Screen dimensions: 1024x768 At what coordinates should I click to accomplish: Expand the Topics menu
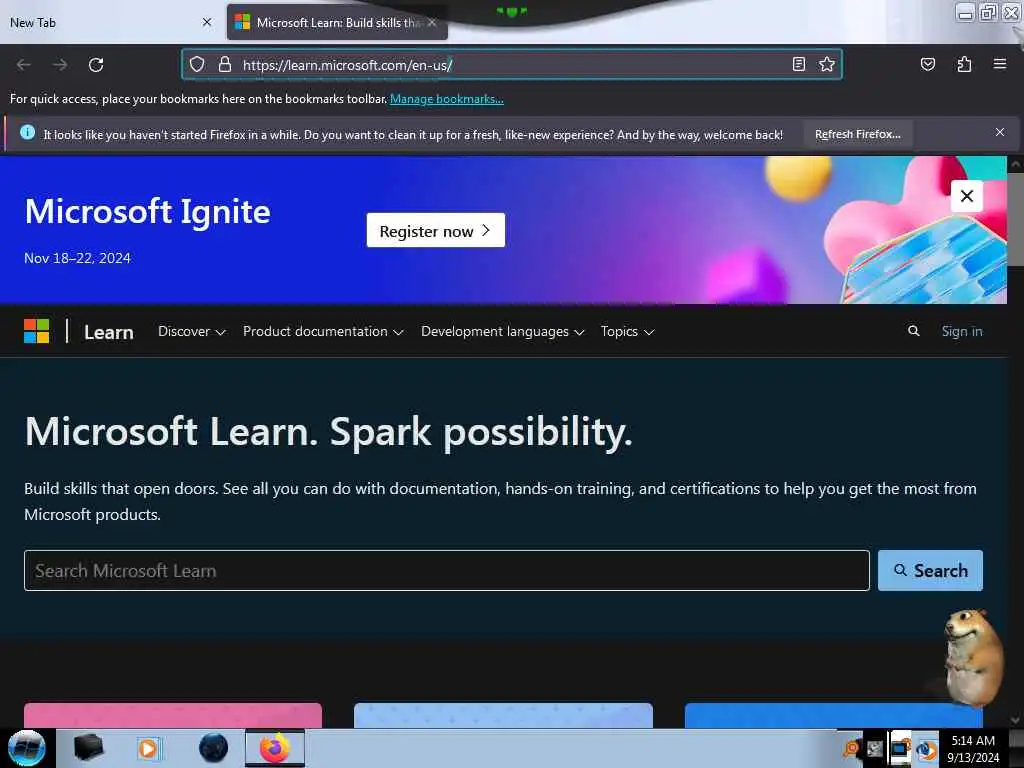(x=627, y=332)
